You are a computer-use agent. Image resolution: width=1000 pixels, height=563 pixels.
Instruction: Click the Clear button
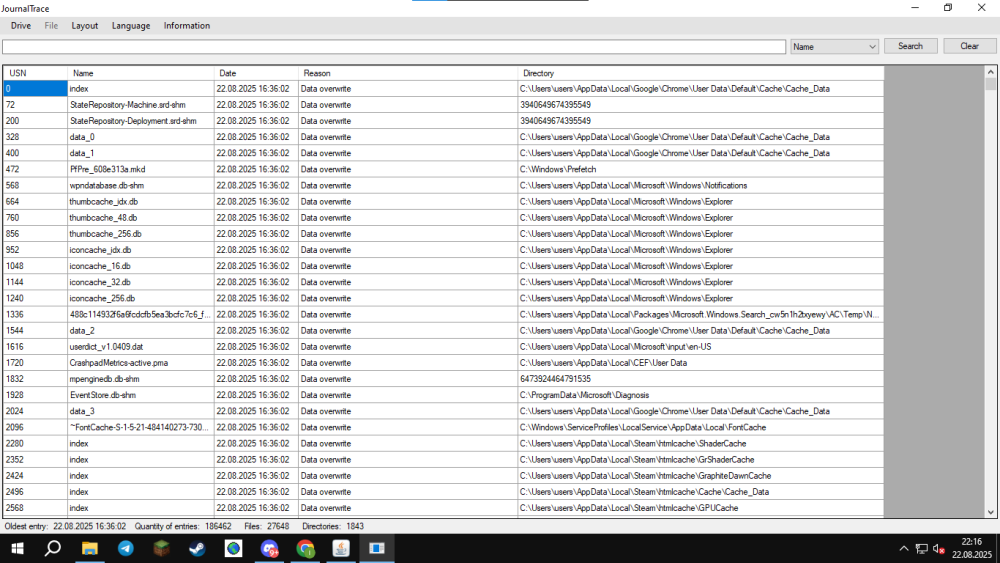[x=969, y=46]
